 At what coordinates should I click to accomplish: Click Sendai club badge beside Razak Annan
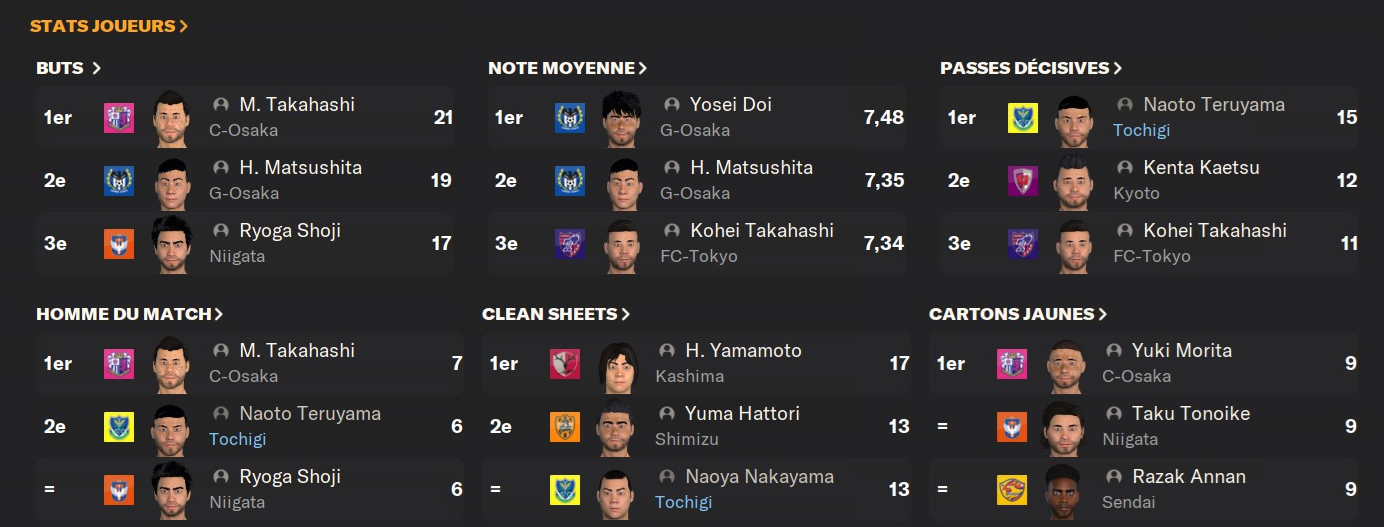[x=1012, y=490]
